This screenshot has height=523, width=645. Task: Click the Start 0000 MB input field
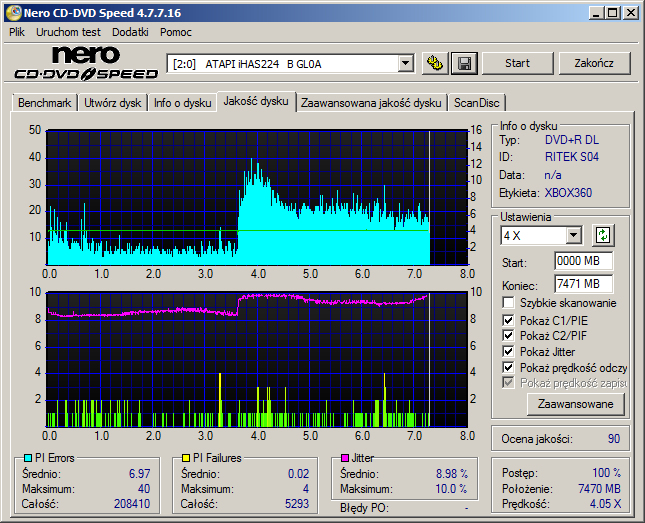(x=583, y=261)
